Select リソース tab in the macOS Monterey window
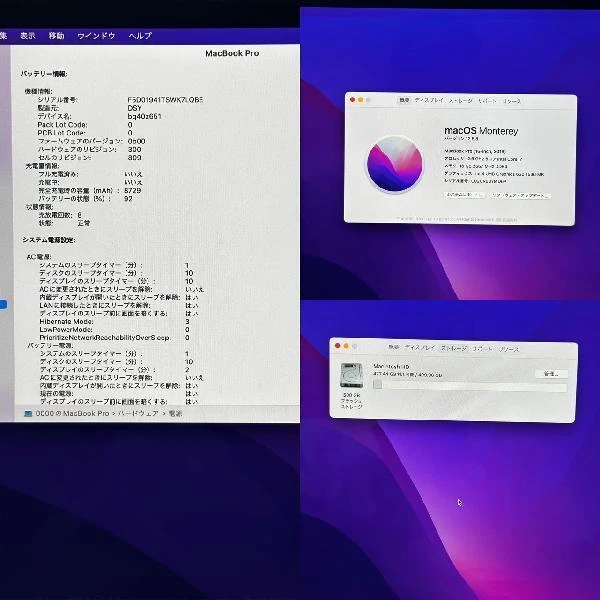 [511, 101]
